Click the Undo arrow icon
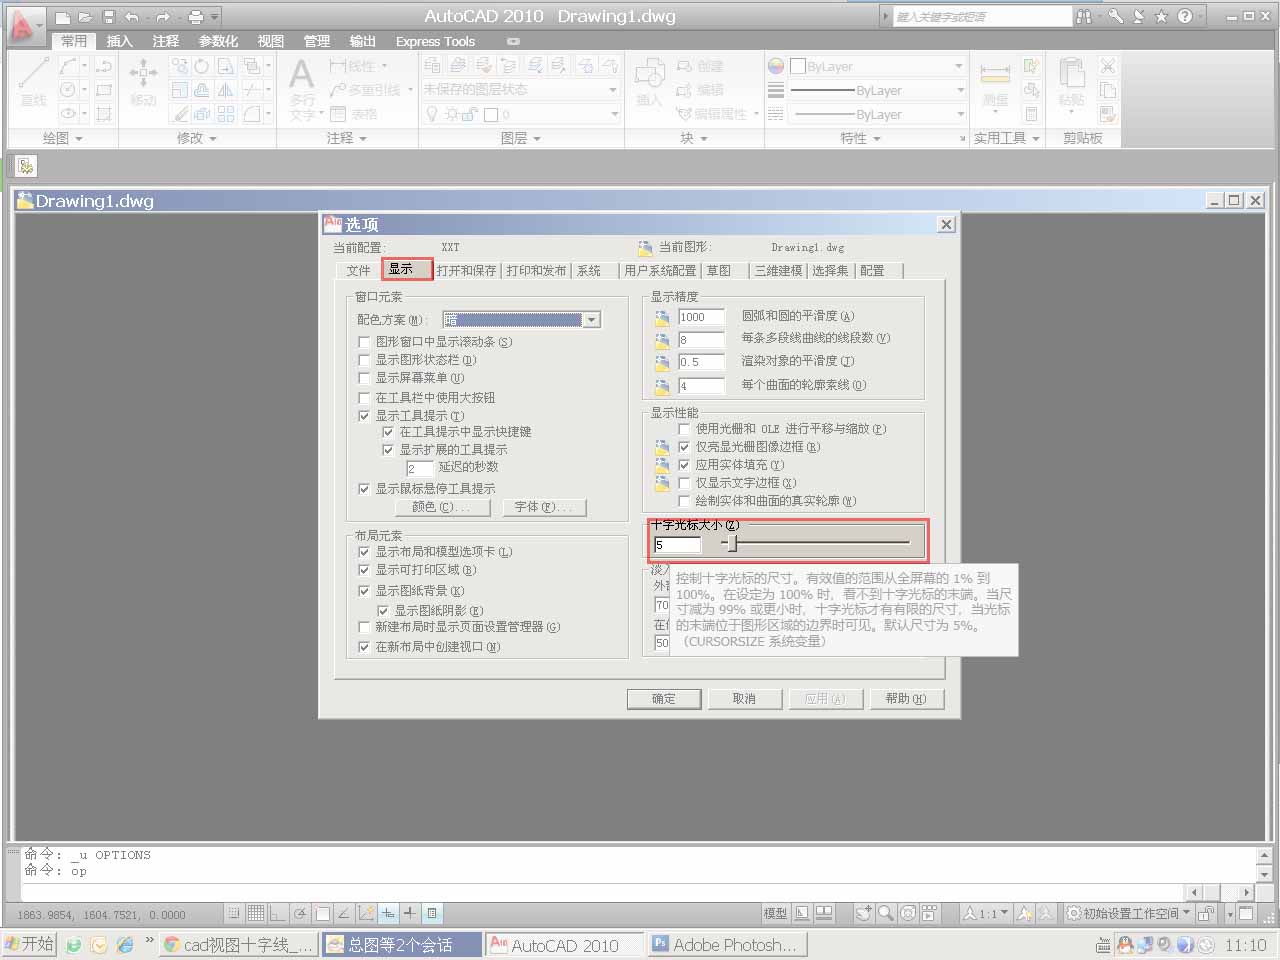The width and height of the screenshot is (1280, 960). (132, 17)
